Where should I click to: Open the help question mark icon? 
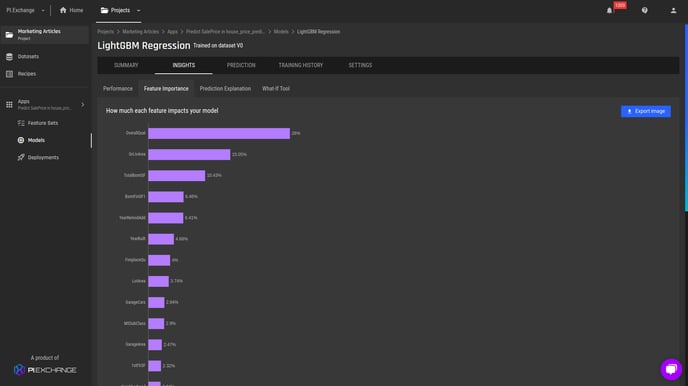coord(645,10)
